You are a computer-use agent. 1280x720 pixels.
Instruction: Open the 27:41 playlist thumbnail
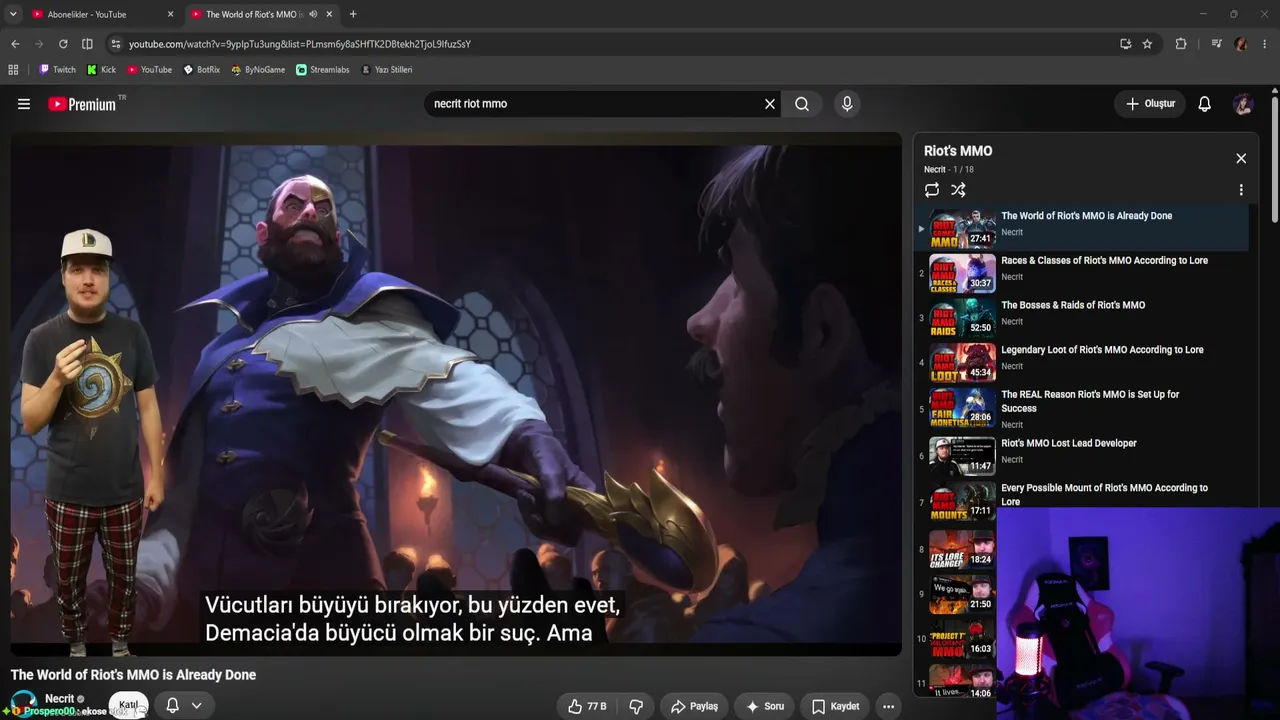[962, 228]
